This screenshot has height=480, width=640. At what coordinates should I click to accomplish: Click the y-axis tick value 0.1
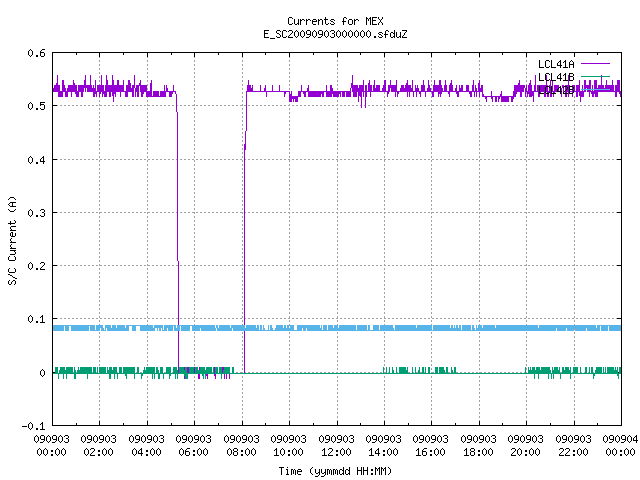(x=36, y=319)
